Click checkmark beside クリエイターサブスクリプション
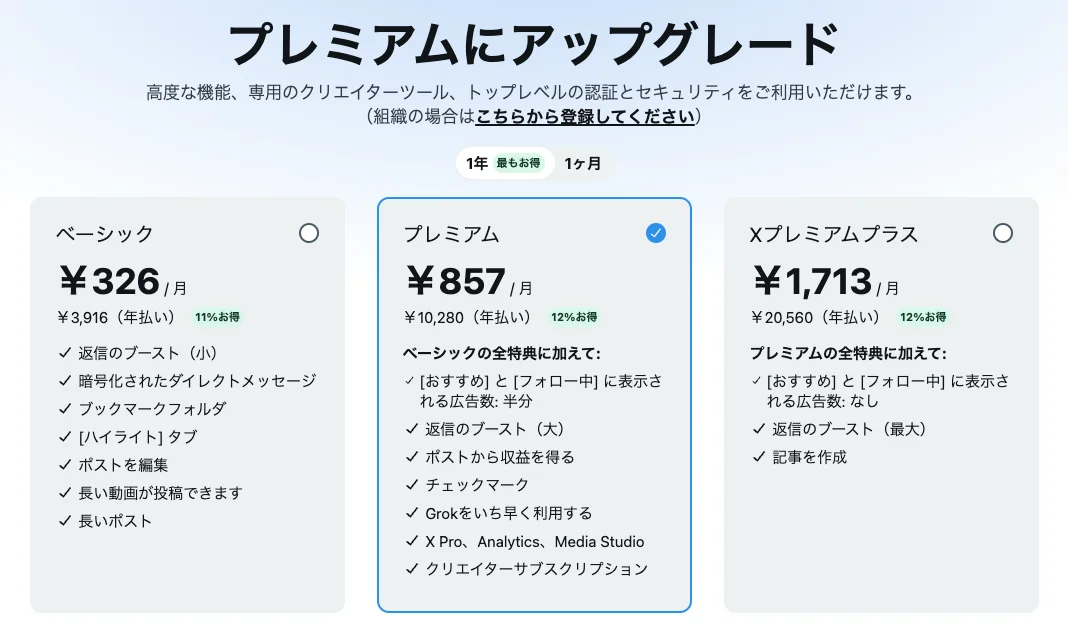The width and height of the screenshot is (1068, 636). coord(411,568)
